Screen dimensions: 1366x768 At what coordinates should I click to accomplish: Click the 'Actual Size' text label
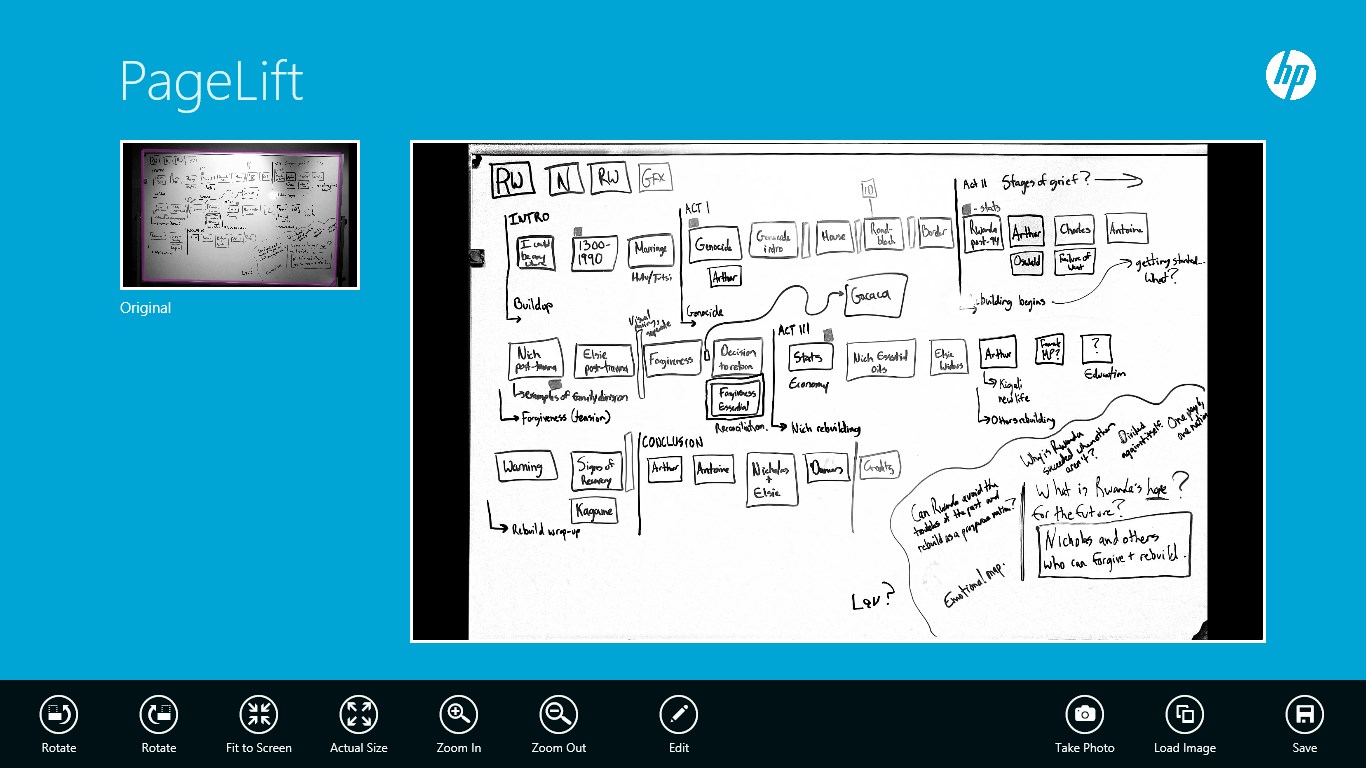click(x=359, y=748)
